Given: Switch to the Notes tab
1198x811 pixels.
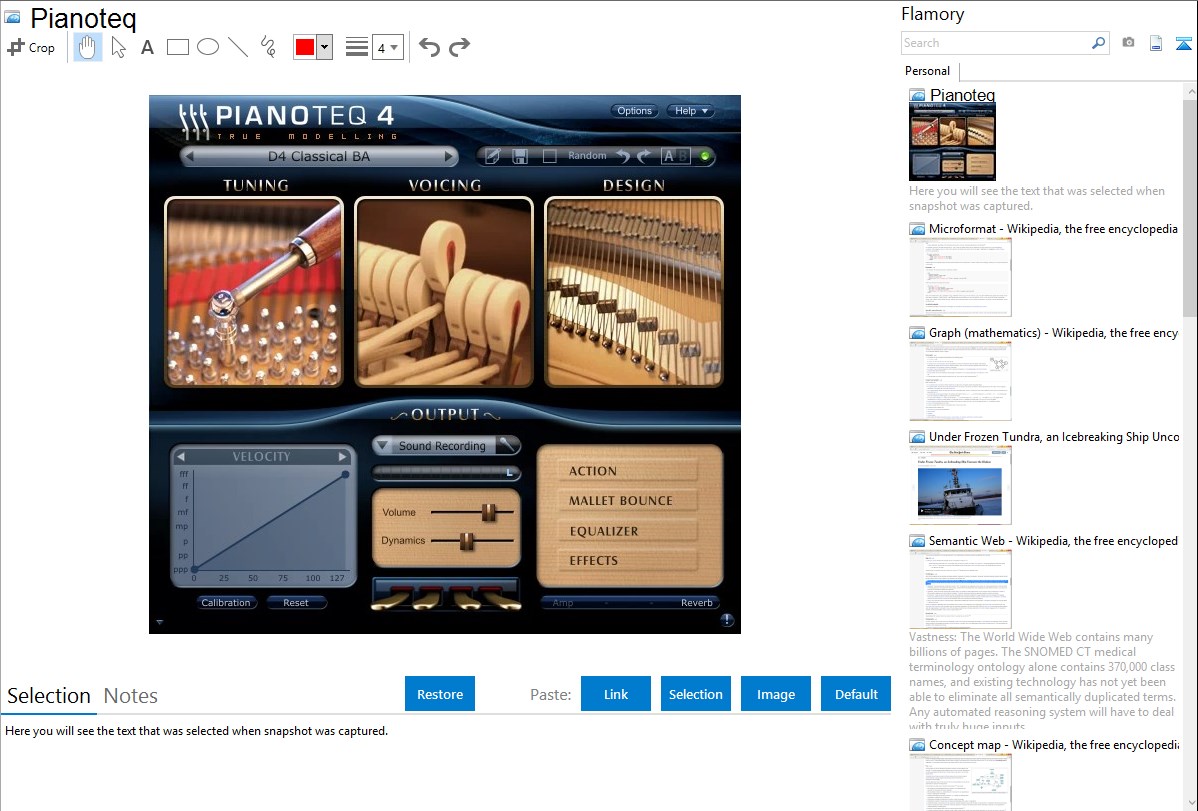Looking at the screenshot, I should (x=131, y=696).
